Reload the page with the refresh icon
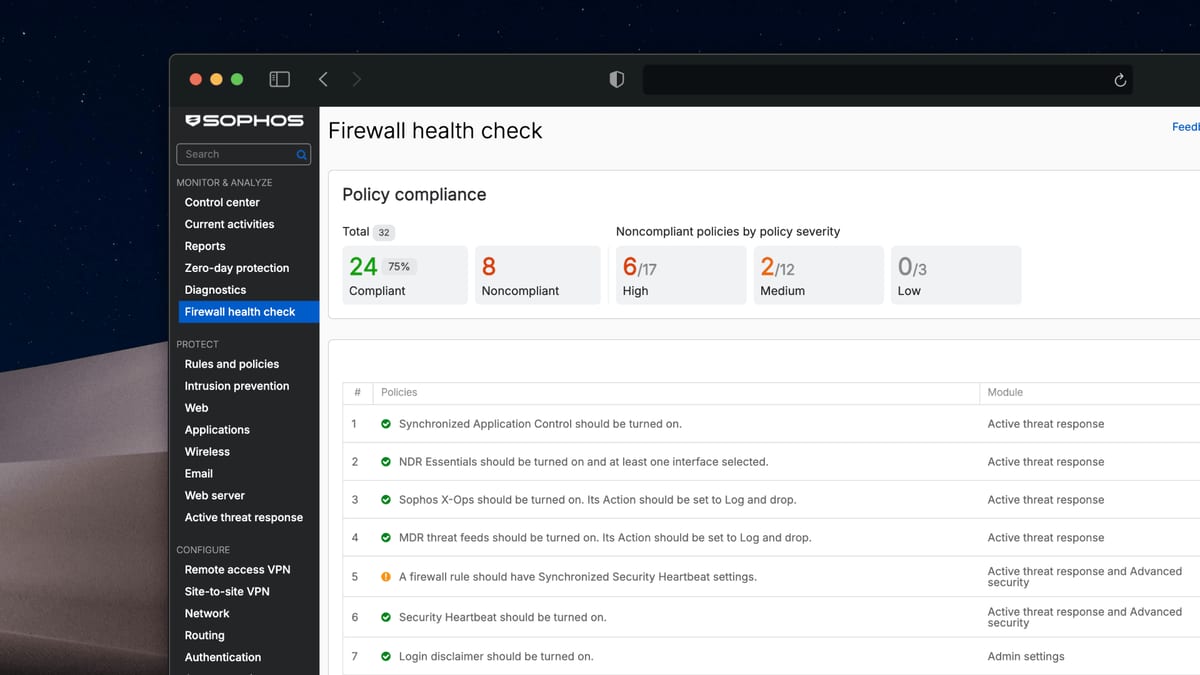Screen dimensions: 1200x675 (x=1120, y=80)
